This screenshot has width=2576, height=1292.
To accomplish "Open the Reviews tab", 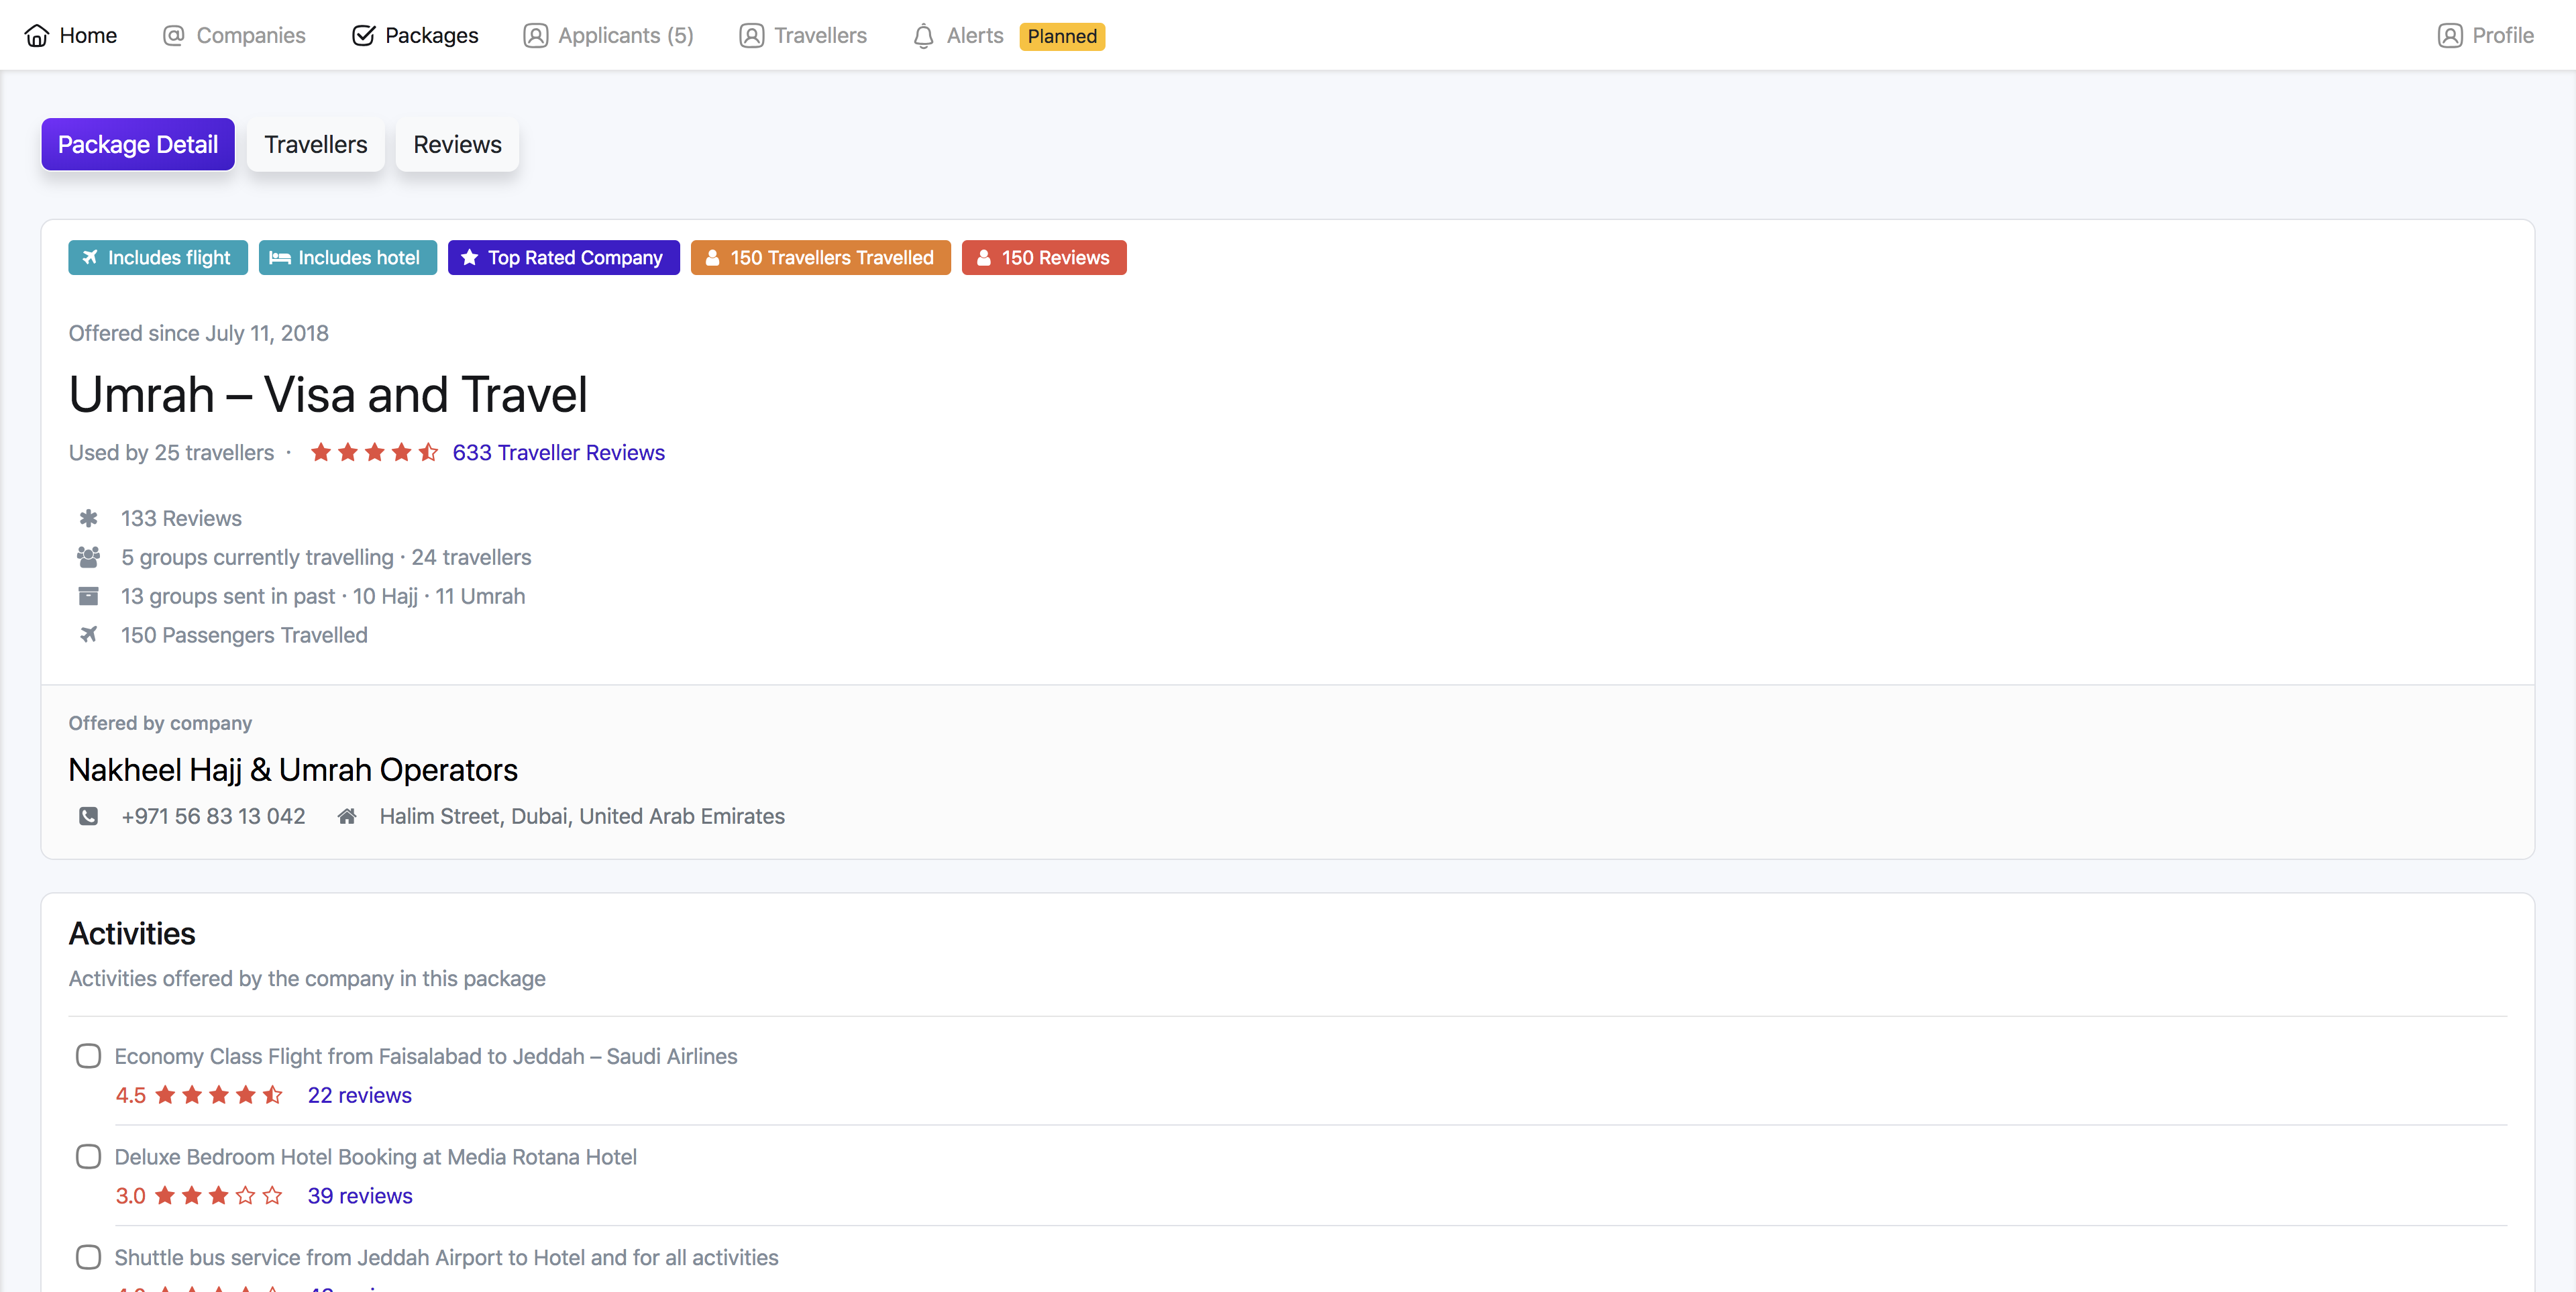I will [x=457, y=144].
